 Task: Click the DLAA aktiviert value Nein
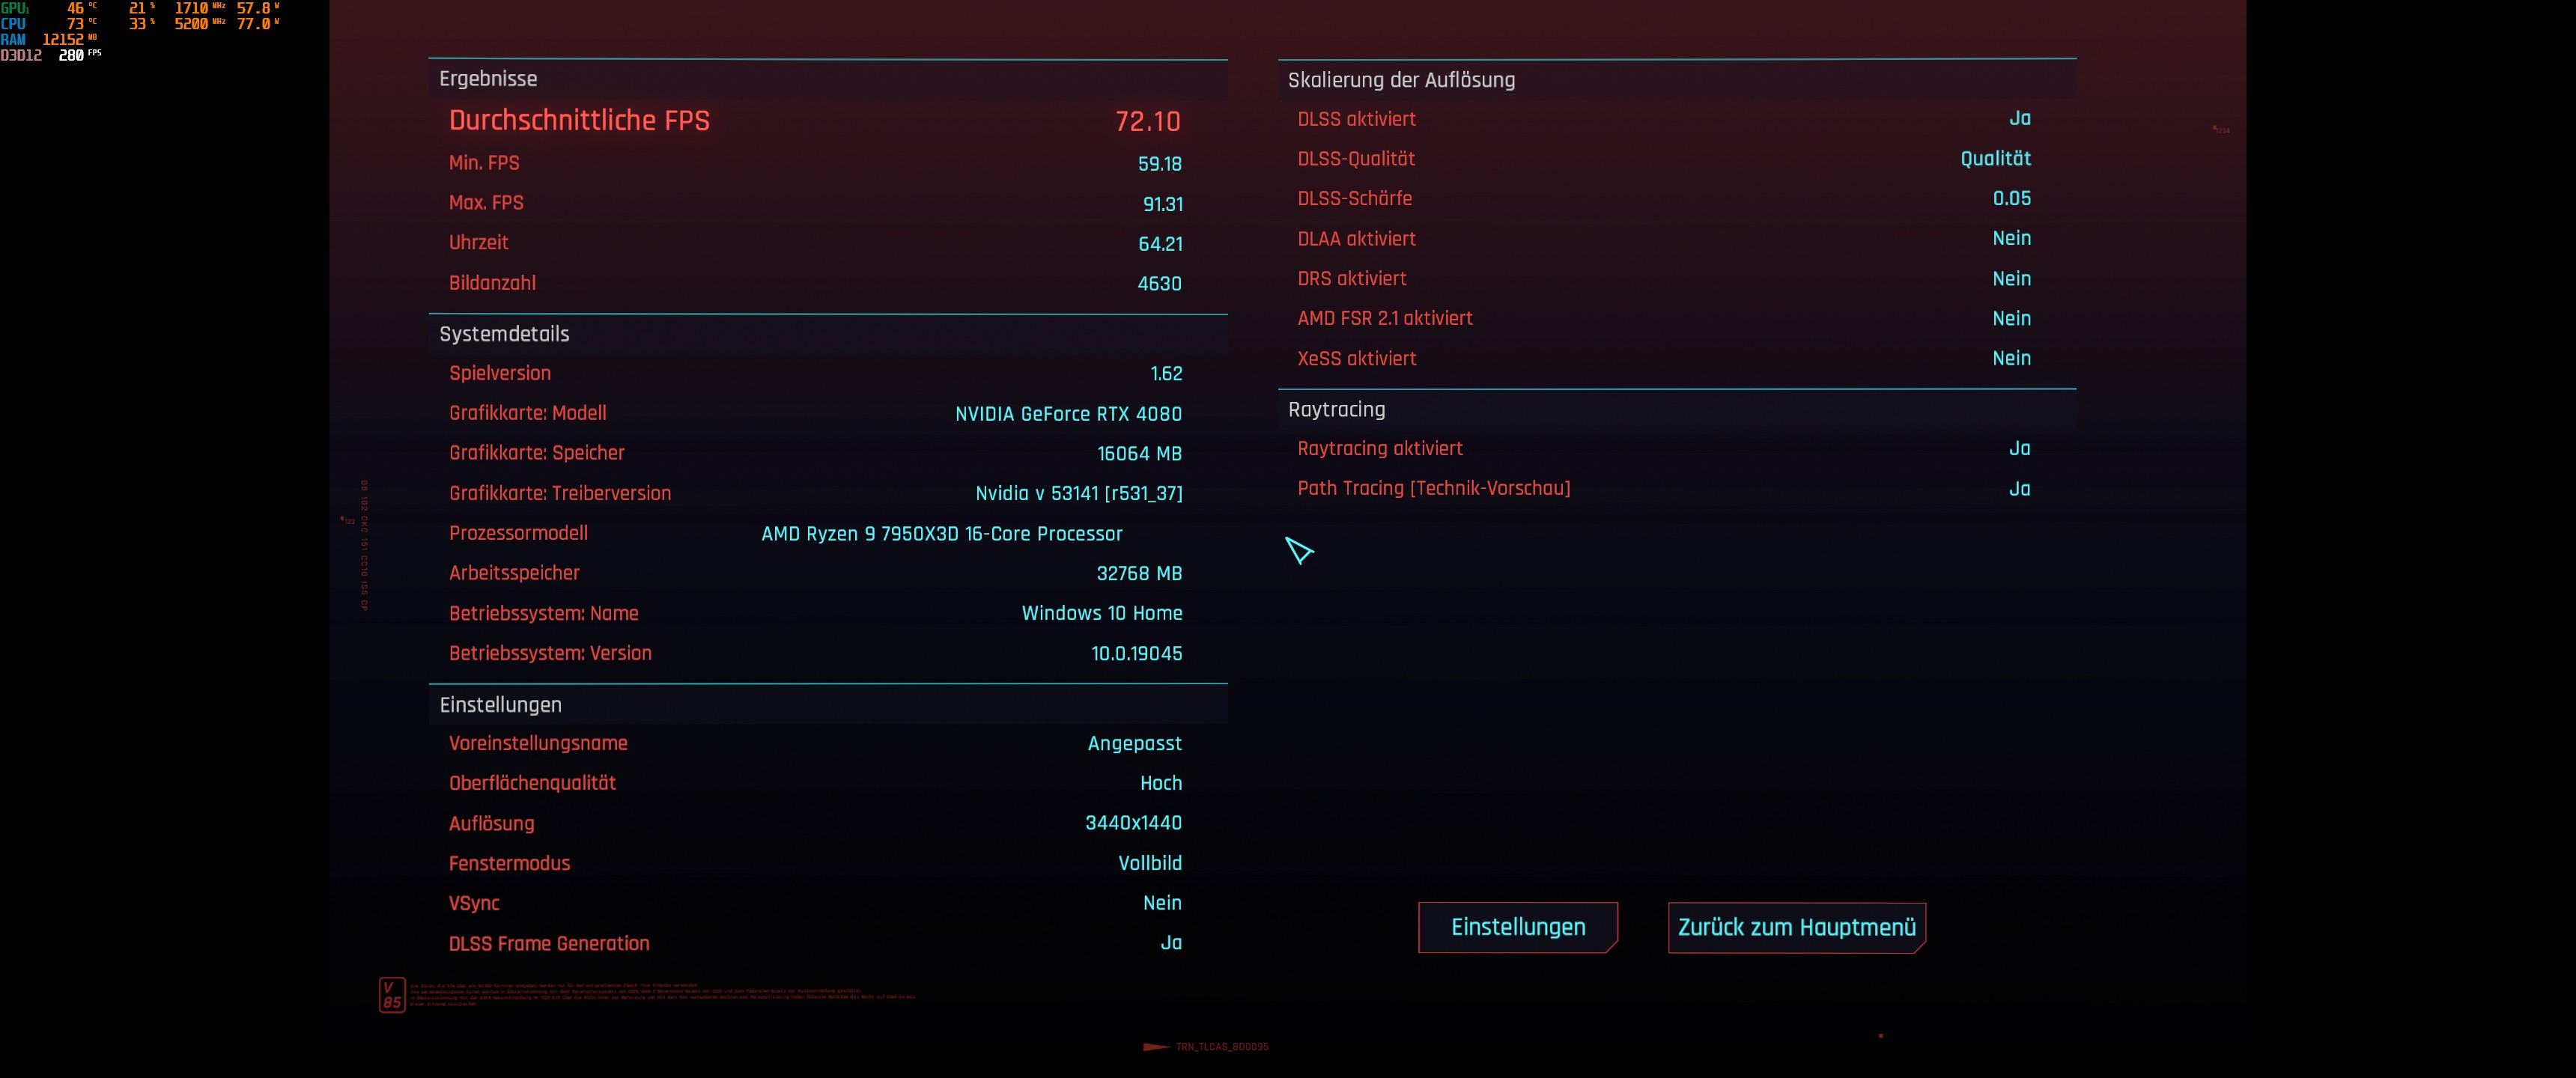(x=2011, y=238)
